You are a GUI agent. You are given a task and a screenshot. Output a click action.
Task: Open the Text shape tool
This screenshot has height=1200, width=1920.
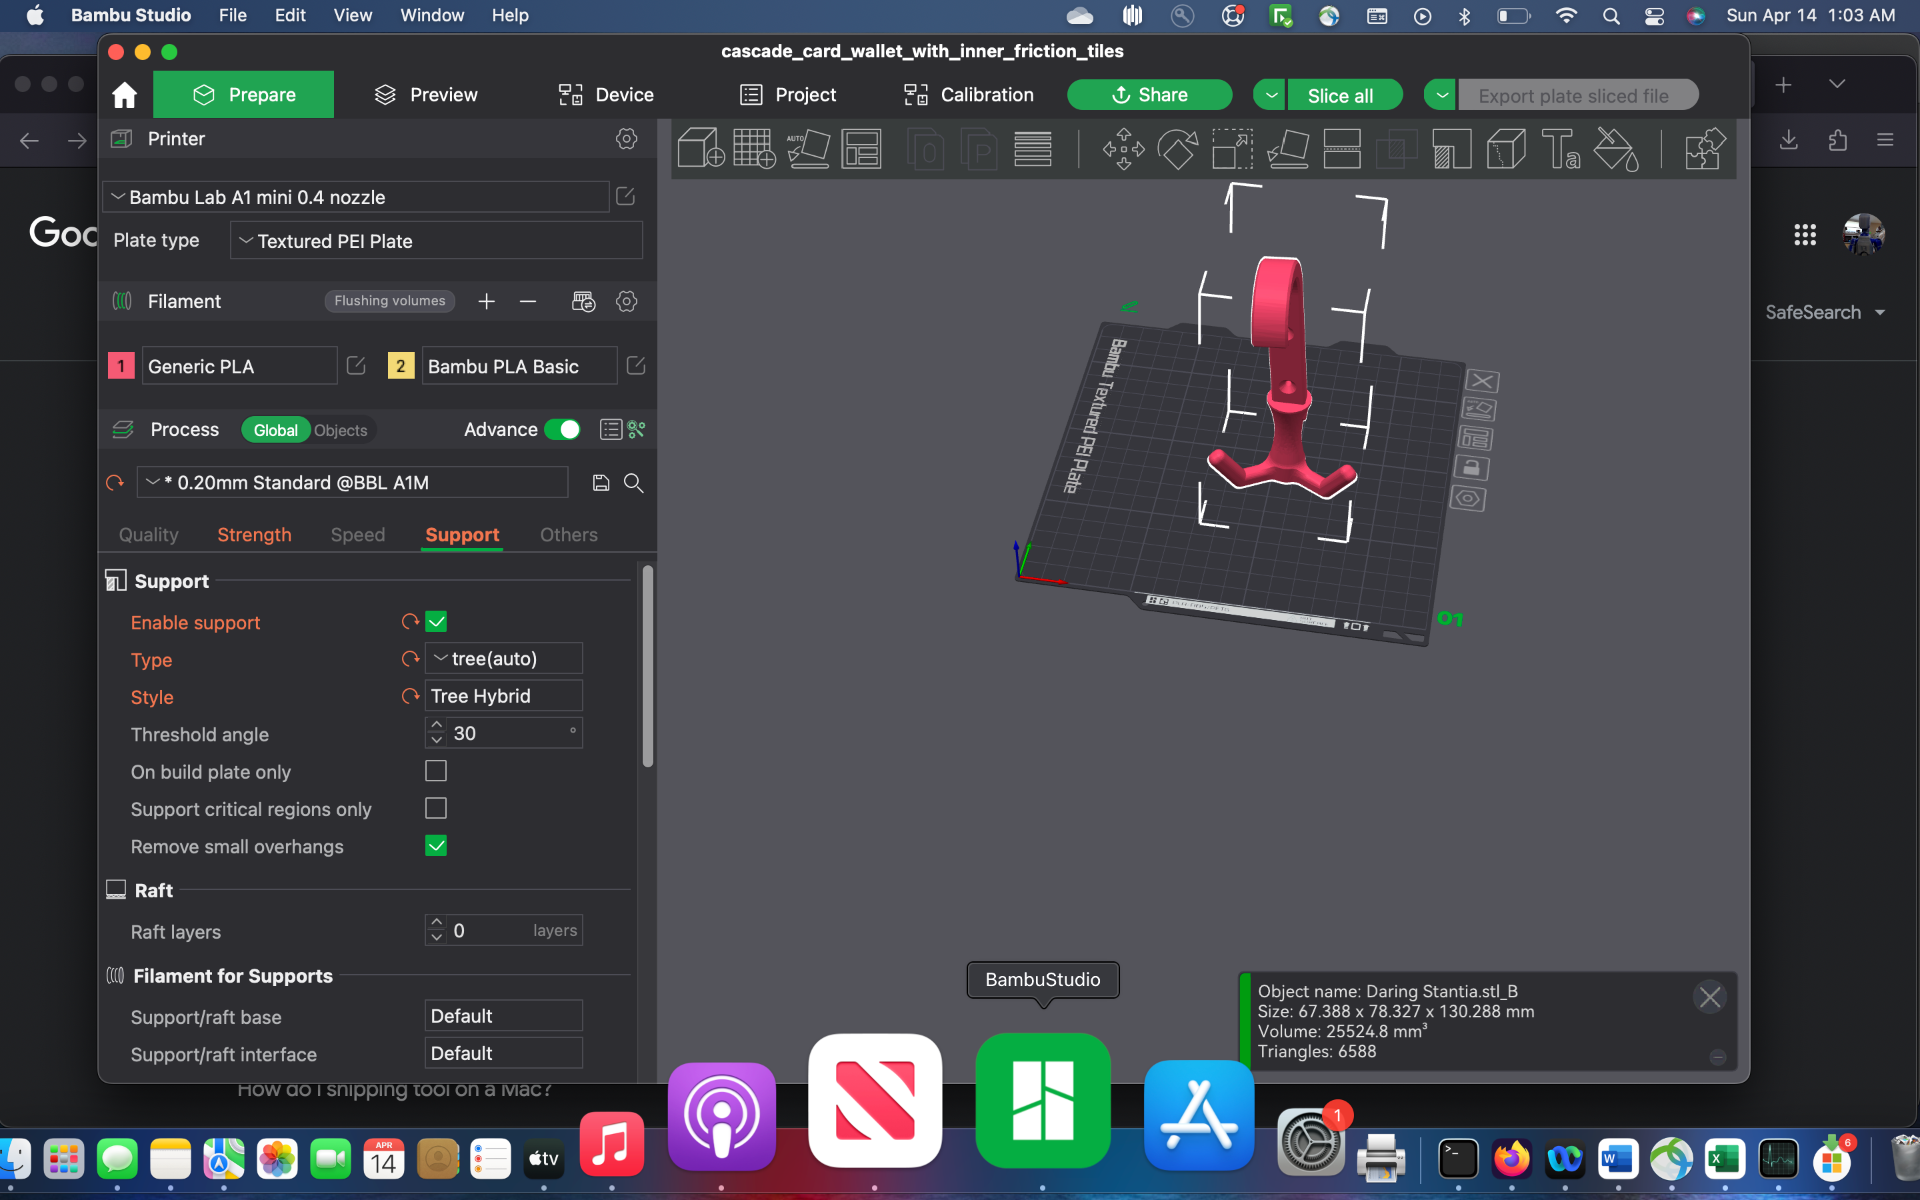point(1560,149)
